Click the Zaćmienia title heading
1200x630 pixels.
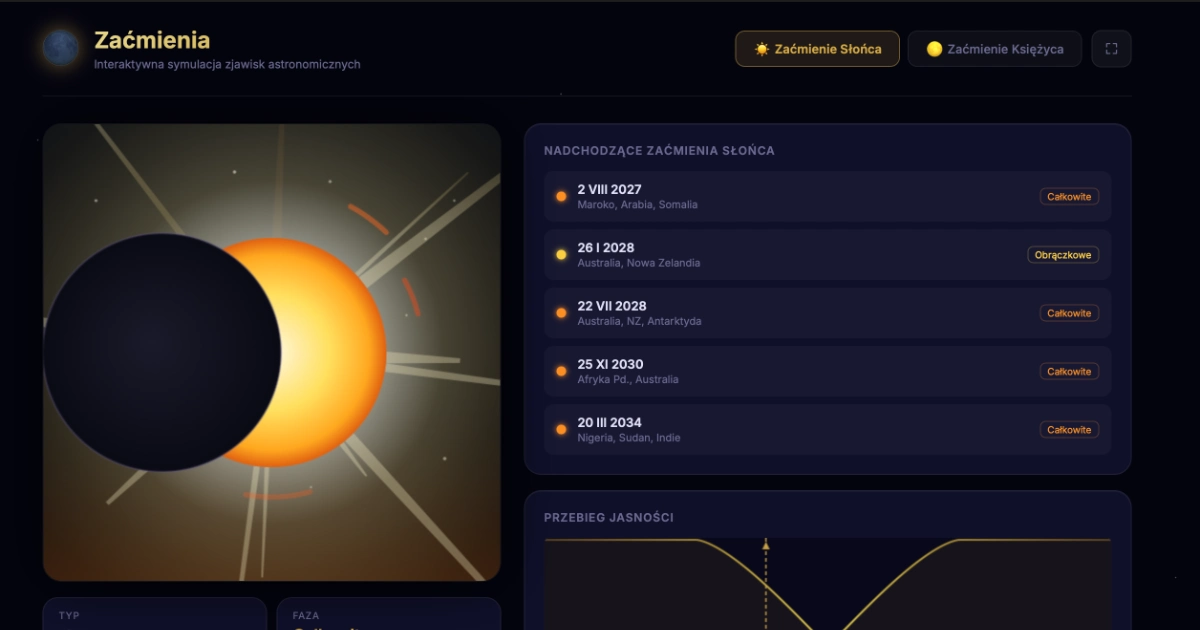tap(152, 40)
